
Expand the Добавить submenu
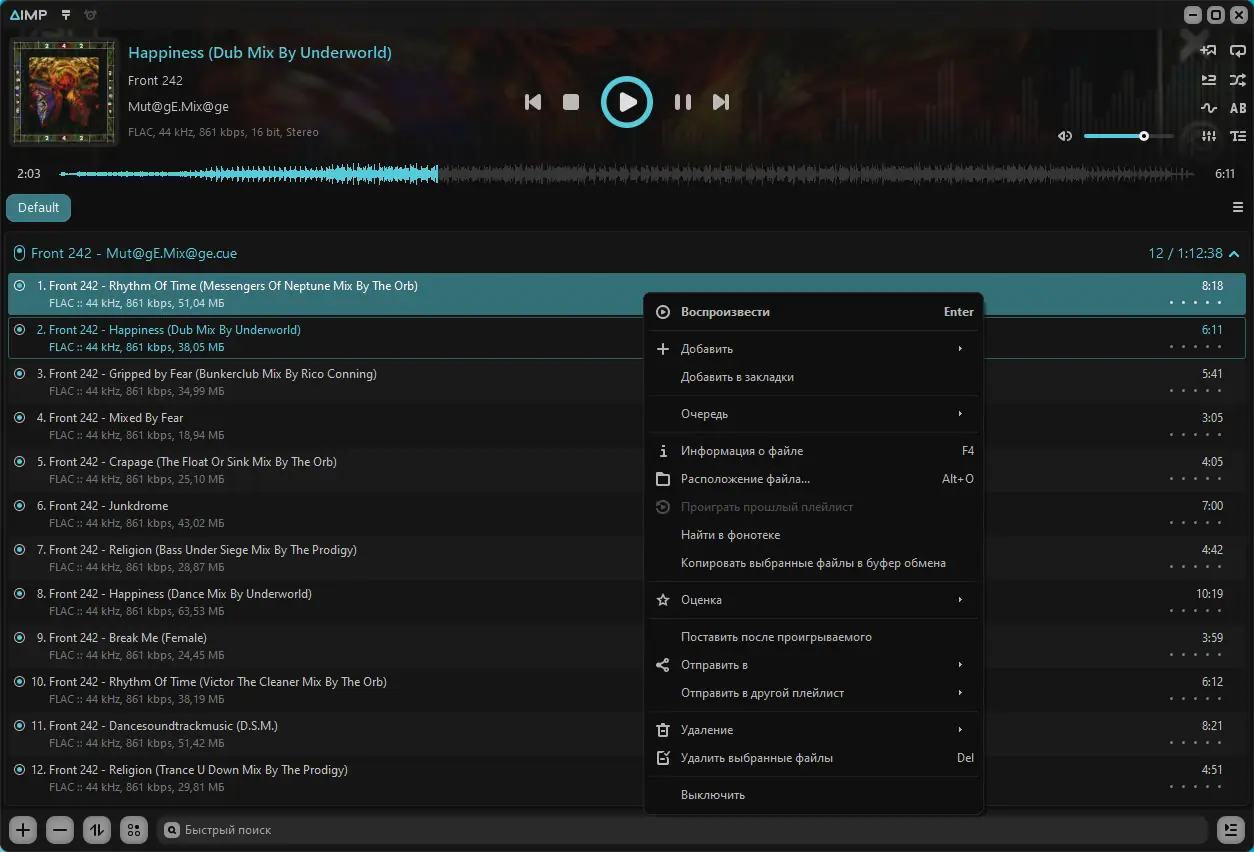813,349
